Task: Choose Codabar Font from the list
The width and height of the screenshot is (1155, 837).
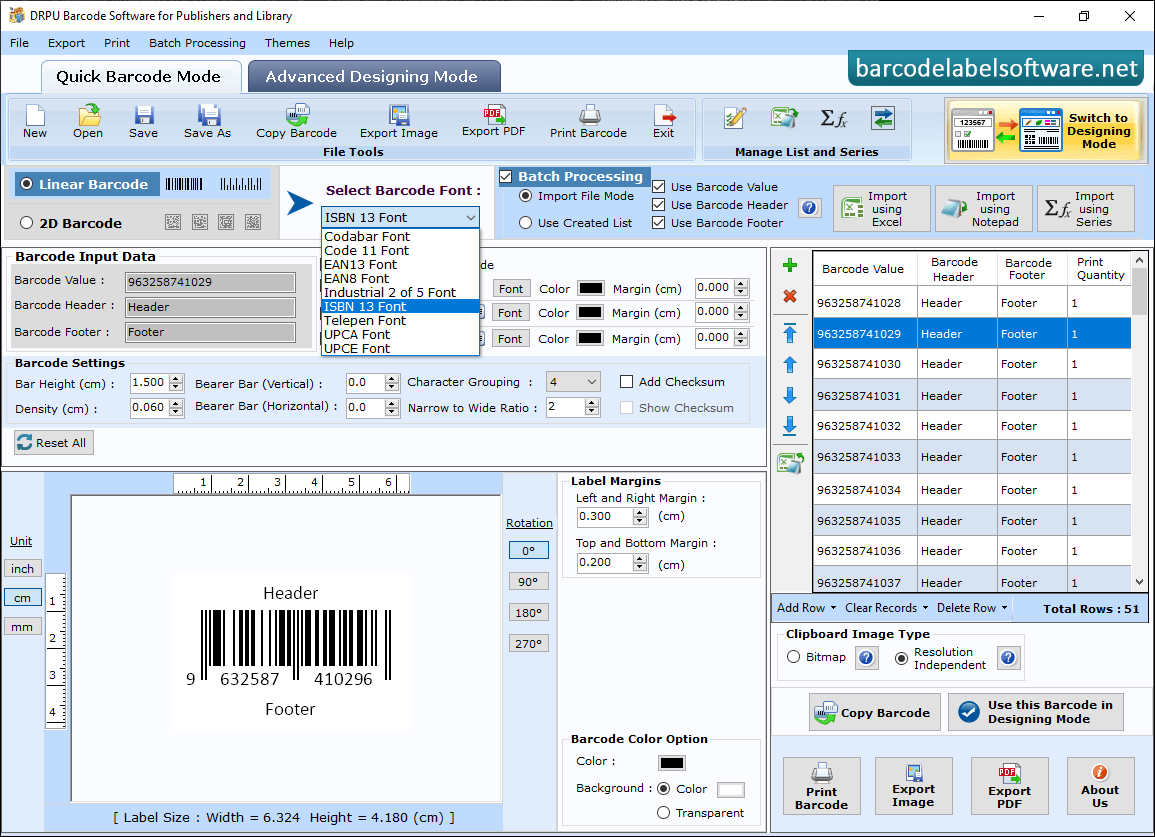Action: (x=367, y=237)
